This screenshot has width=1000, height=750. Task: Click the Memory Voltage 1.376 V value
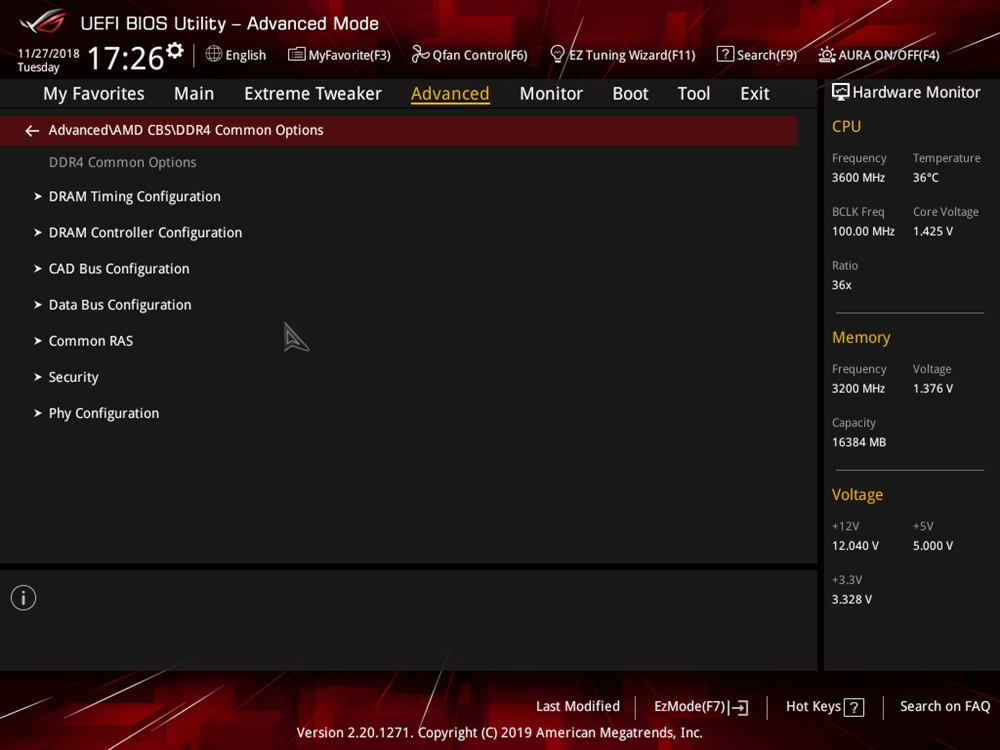point(932,388)
